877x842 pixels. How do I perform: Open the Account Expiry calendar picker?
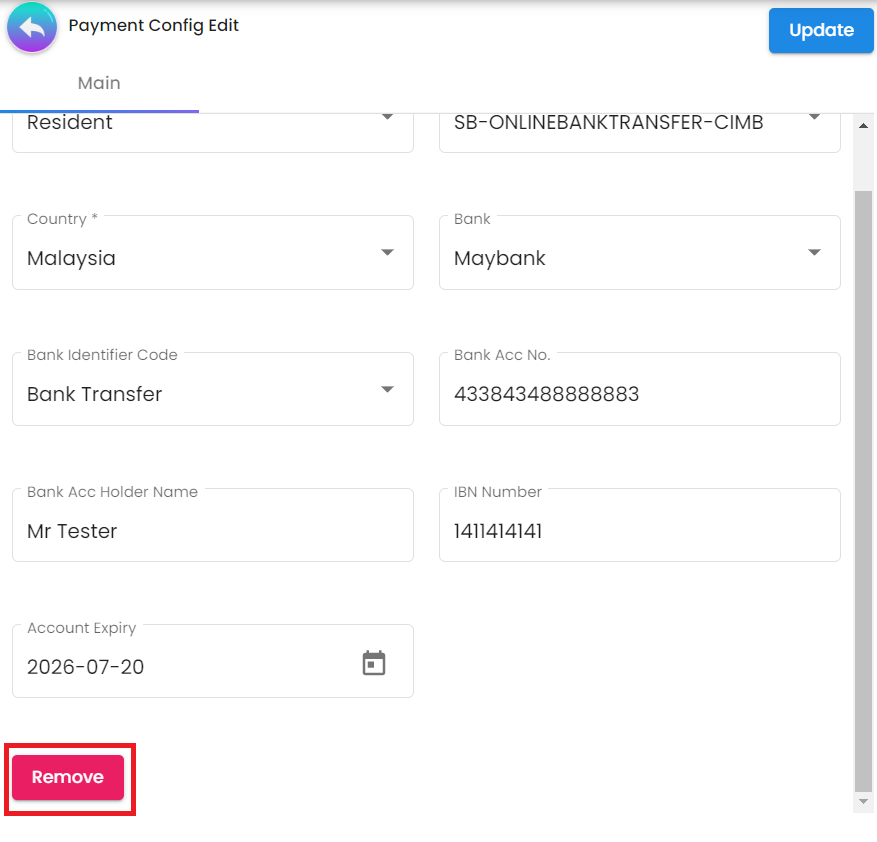(x=374, y=663)
